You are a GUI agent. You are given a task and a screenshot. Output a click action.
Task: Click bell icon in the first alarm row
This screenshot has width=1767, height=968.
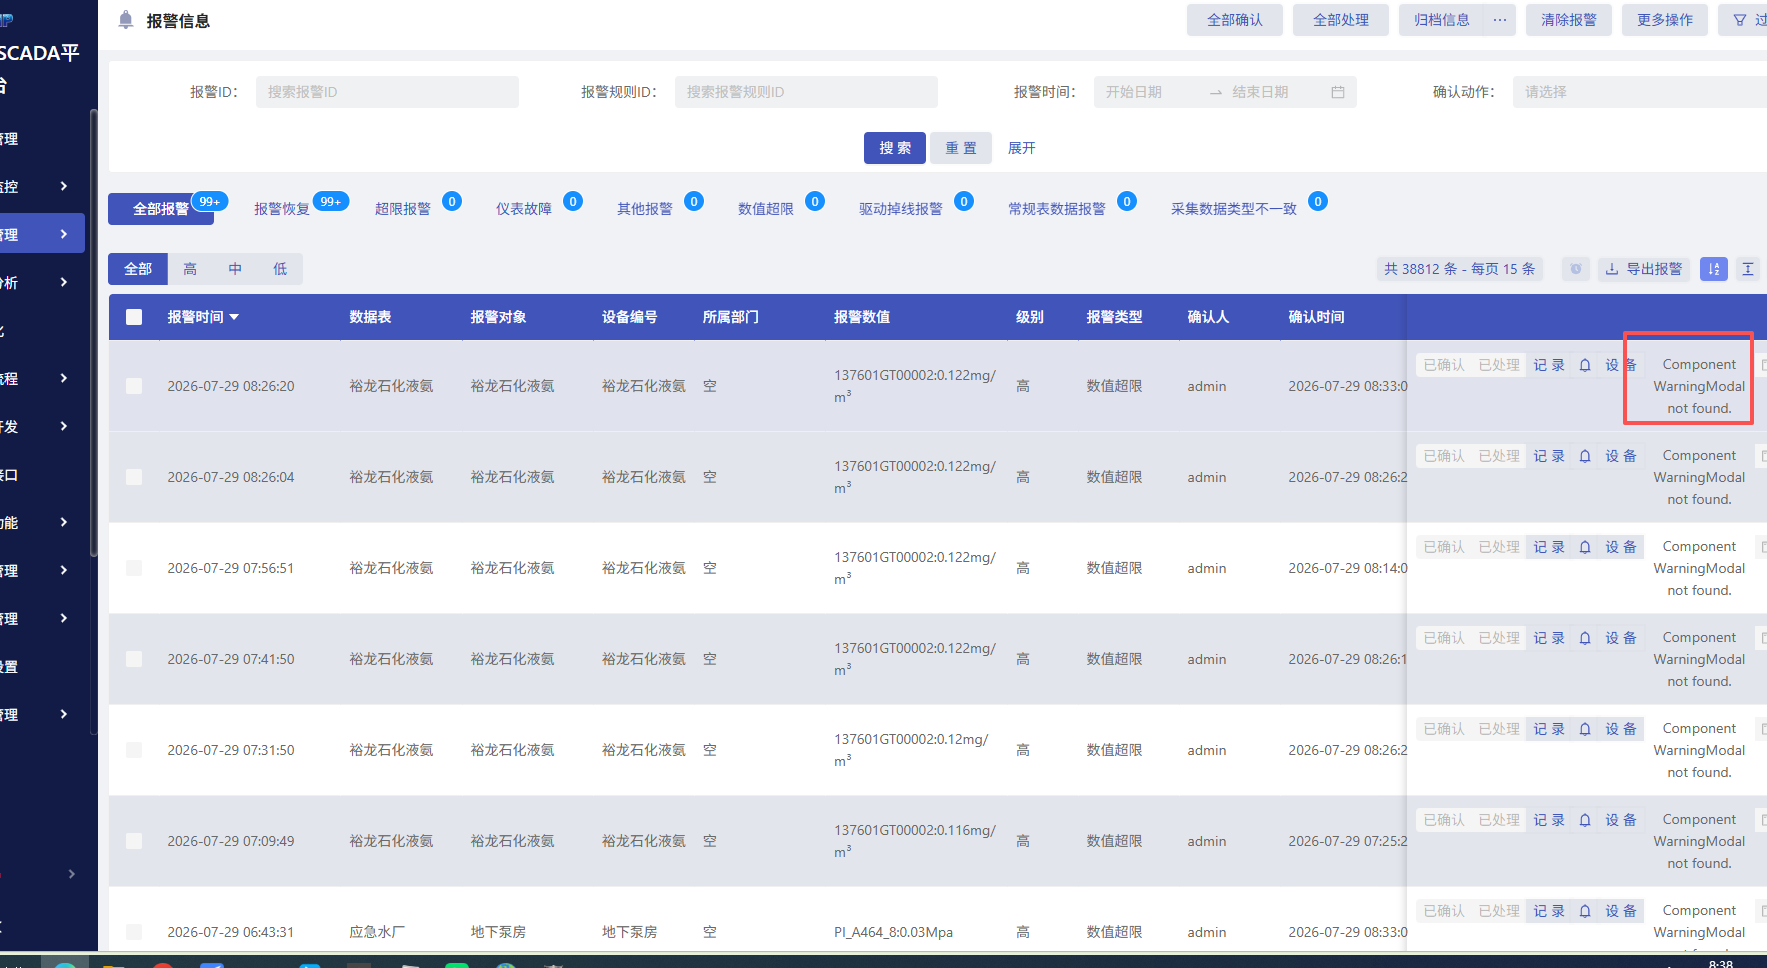pyautogui.click(x=1585, y=365)
